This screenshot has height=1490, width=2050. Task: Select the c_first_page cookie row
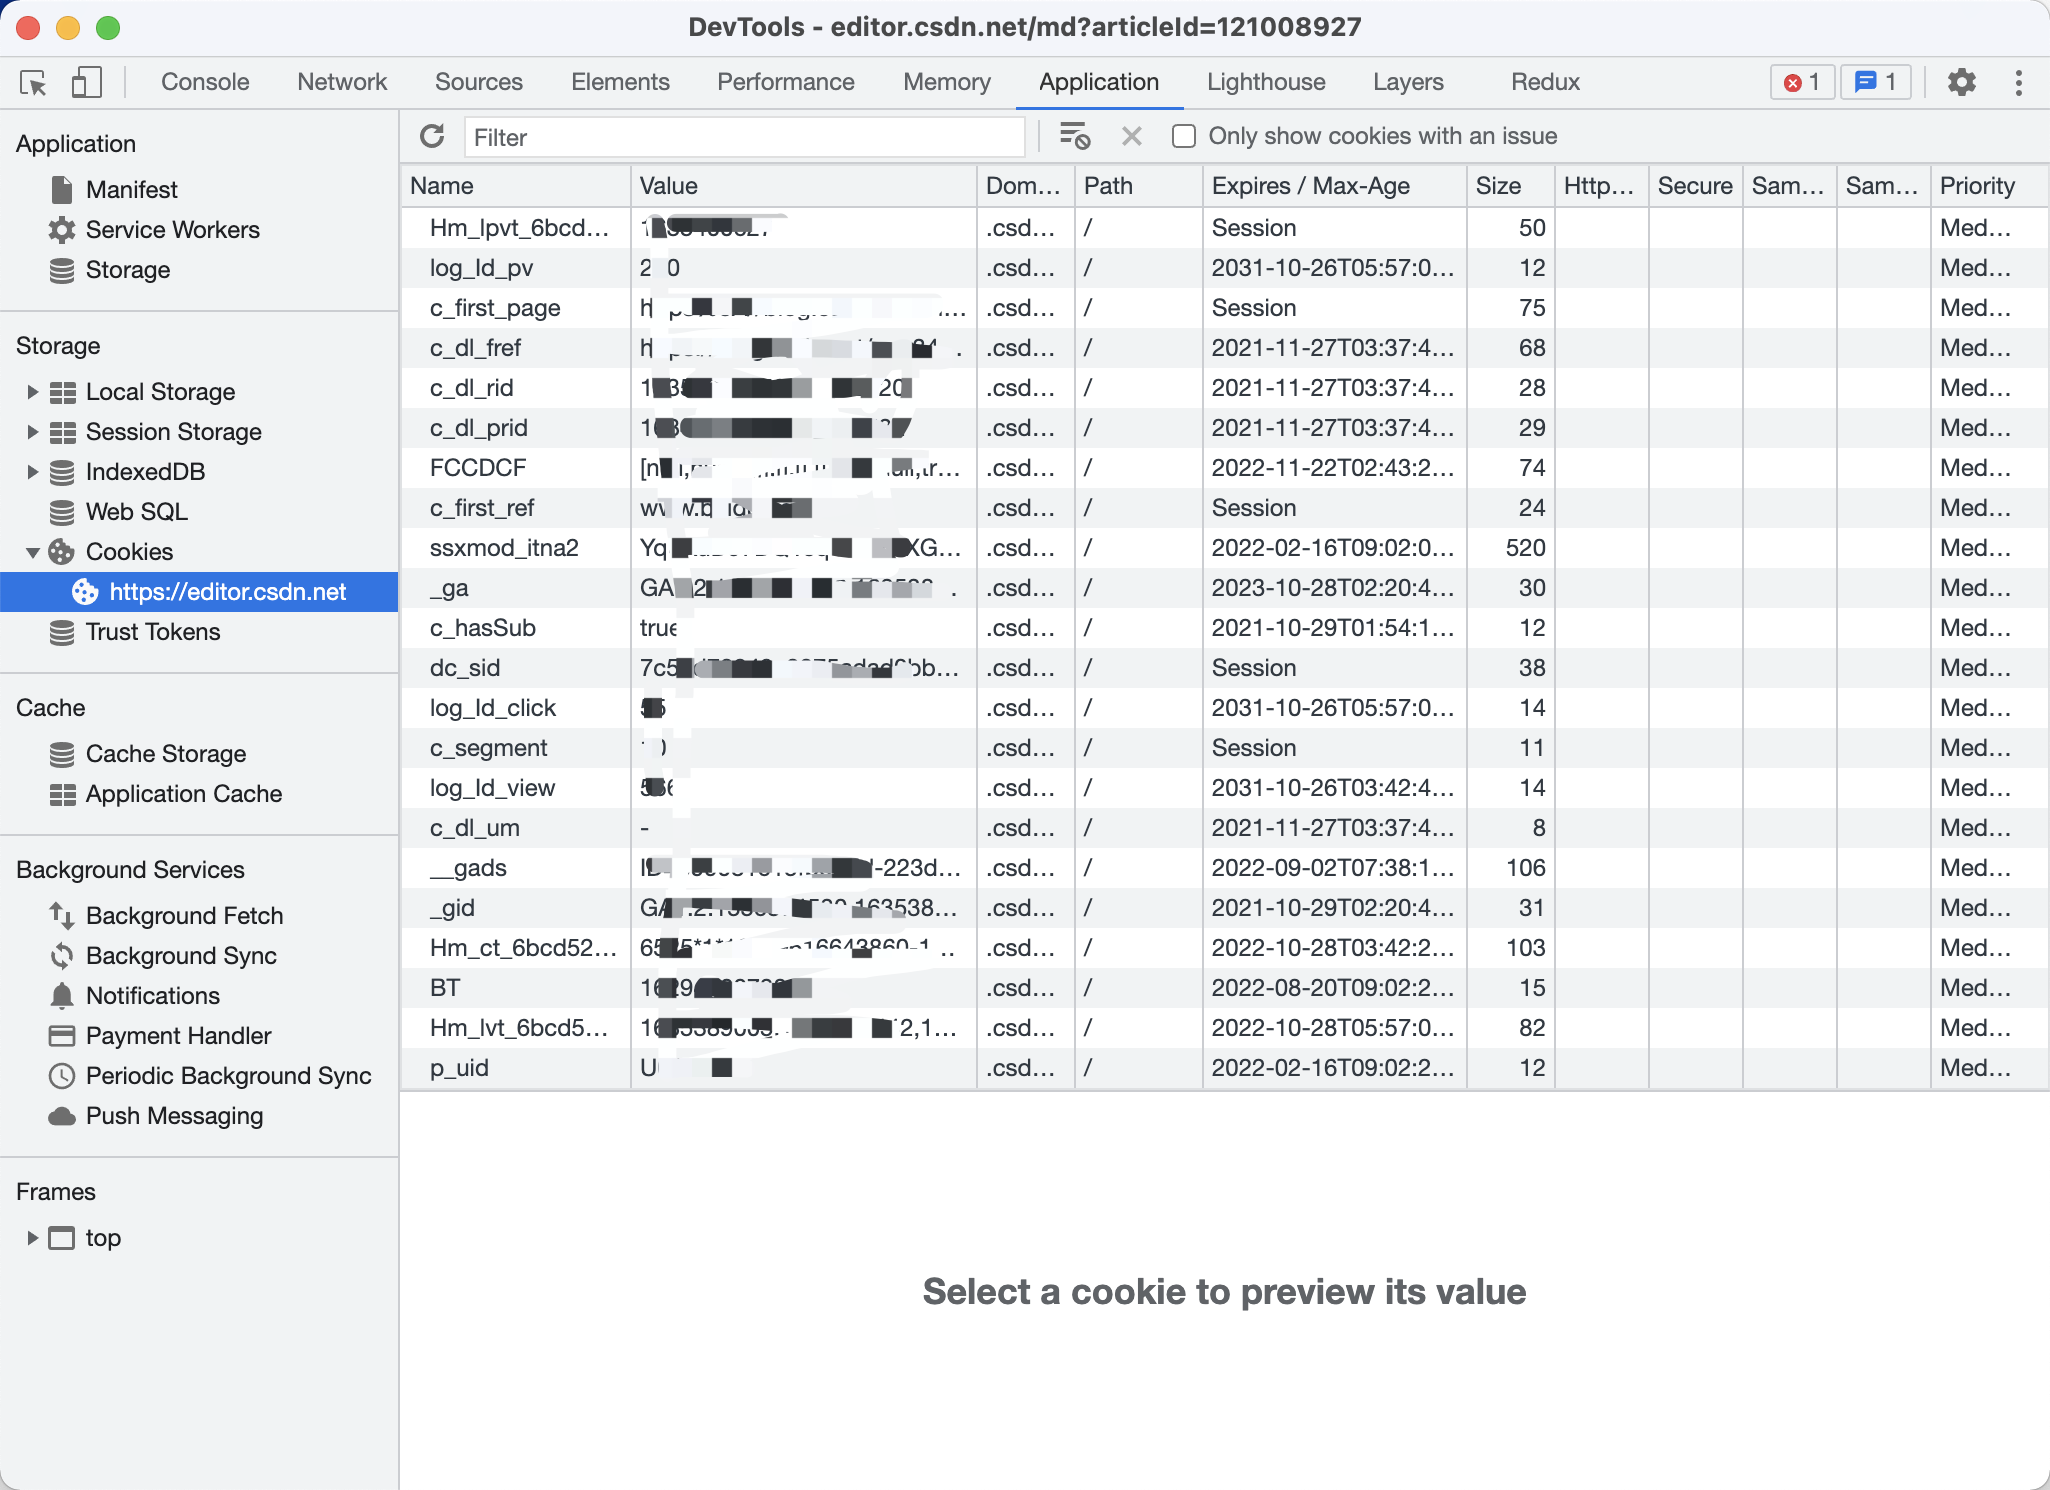click(x=1224, y=308)
